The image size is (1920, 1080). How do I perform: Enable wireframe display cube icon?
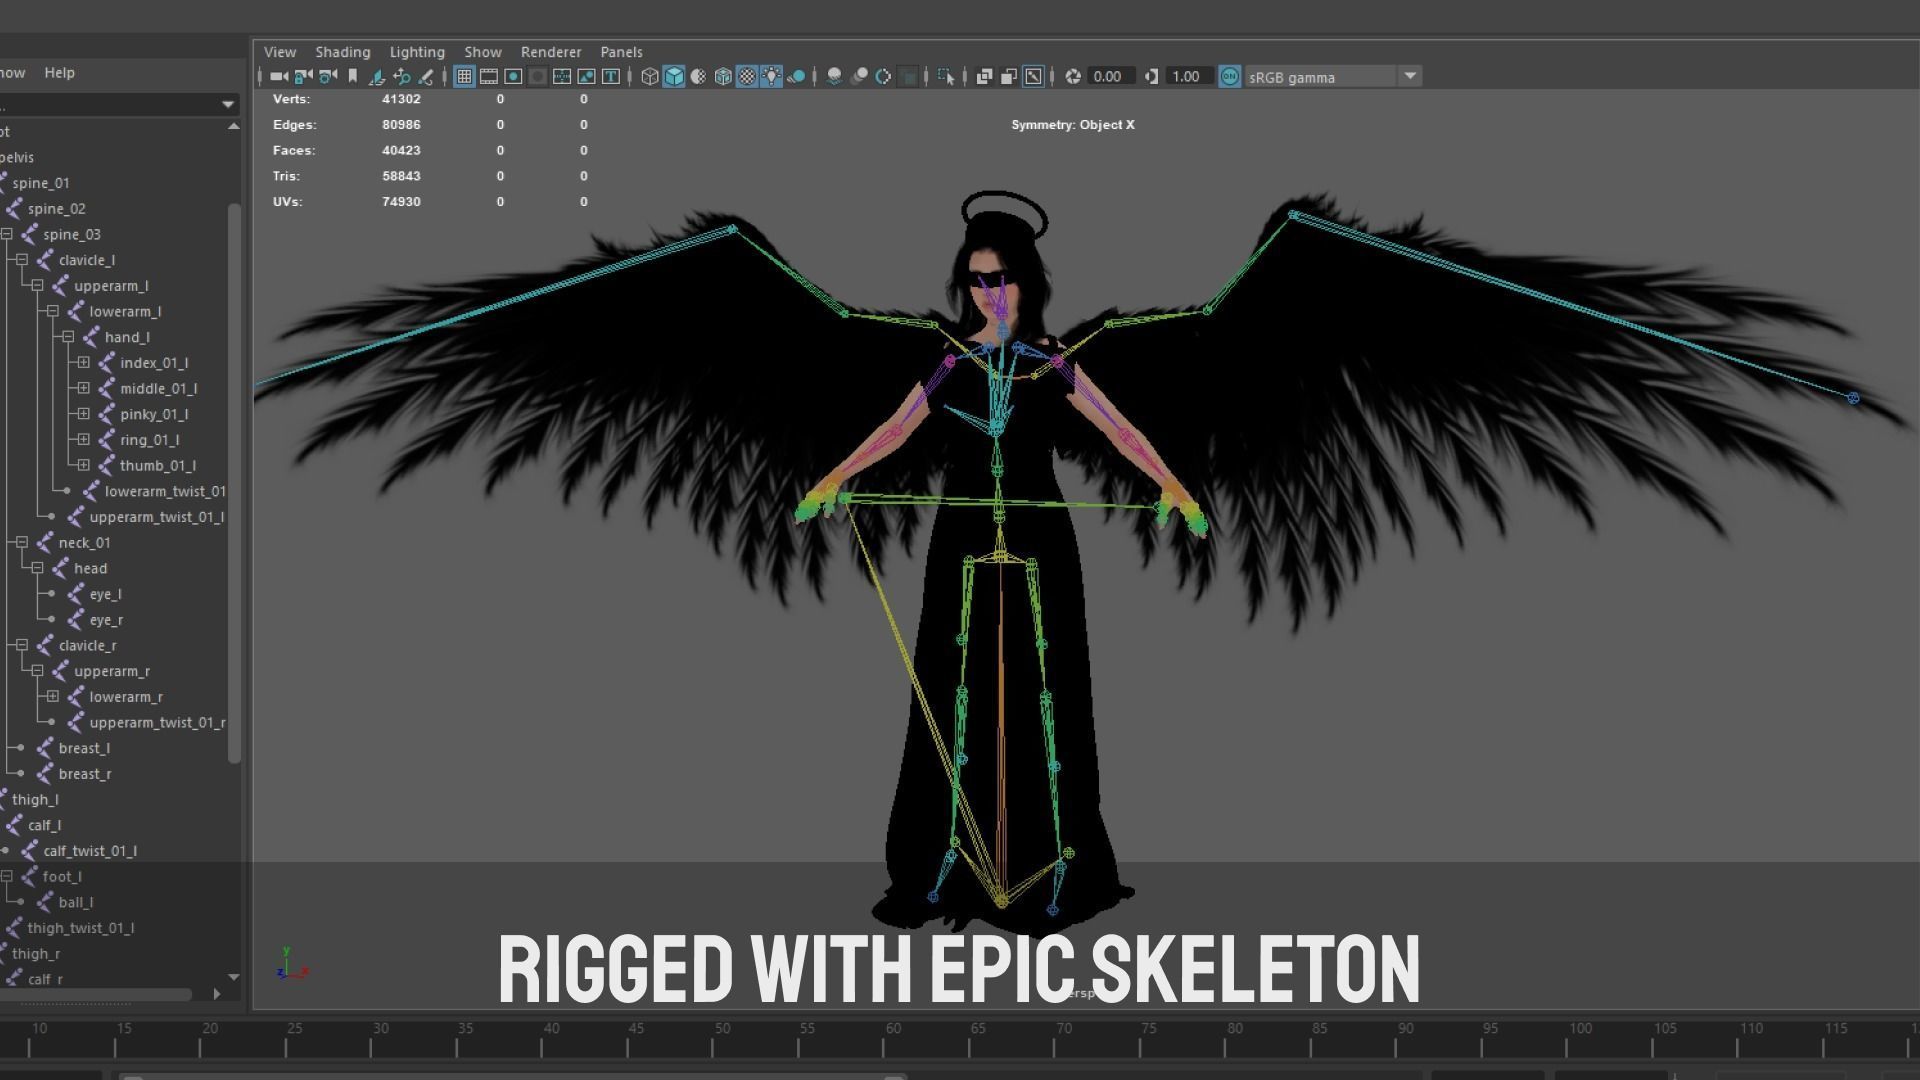(650, 76)
